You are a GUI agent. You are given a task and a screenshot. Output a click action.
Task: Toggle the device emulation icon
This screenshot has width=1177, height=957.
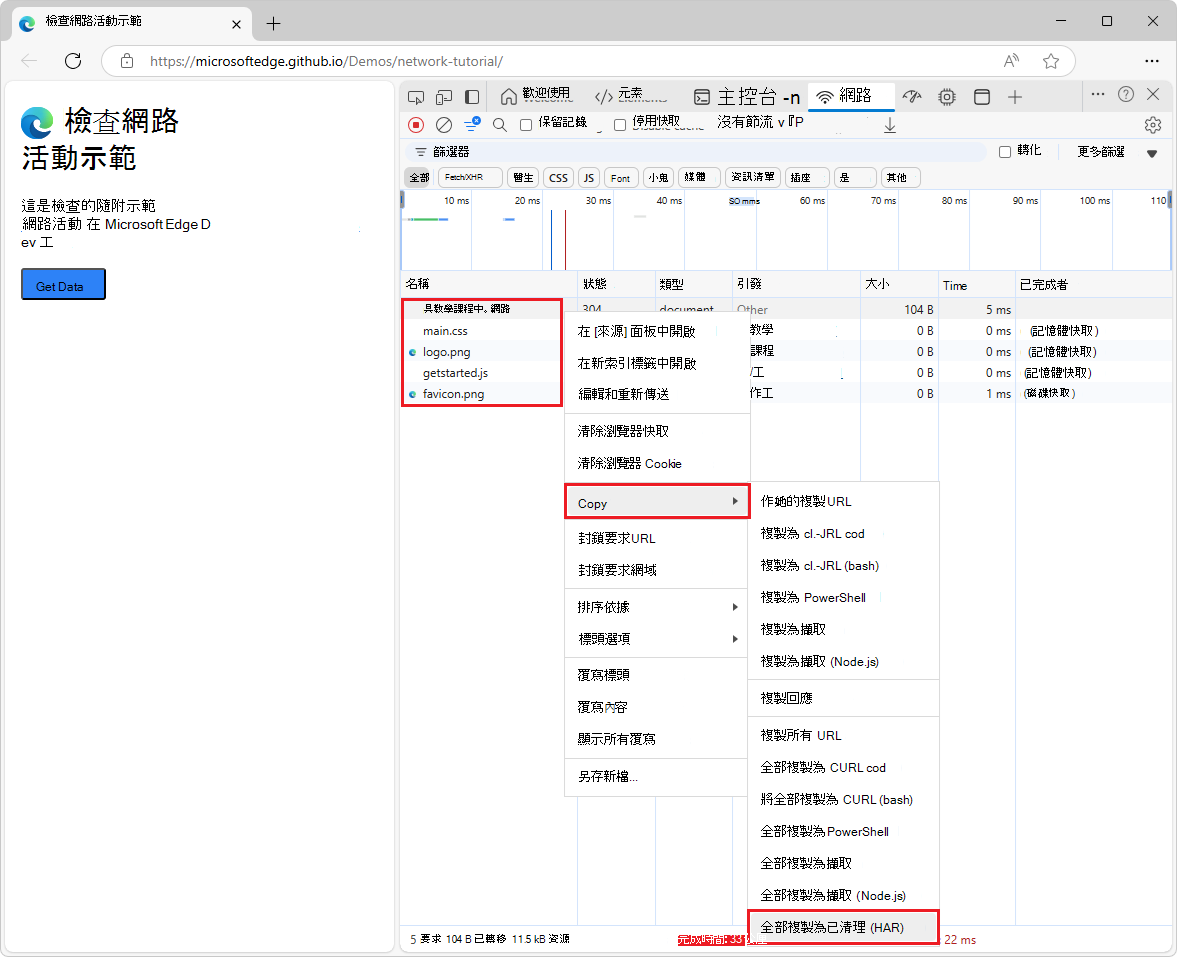(443, 97)
